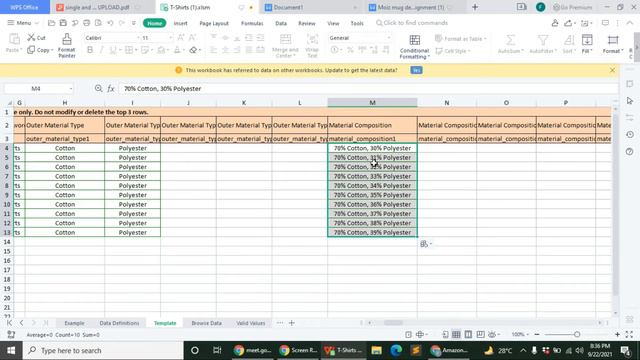Click Go Premium button
This screenshot has width=640, height=360.
click(572, 7)
